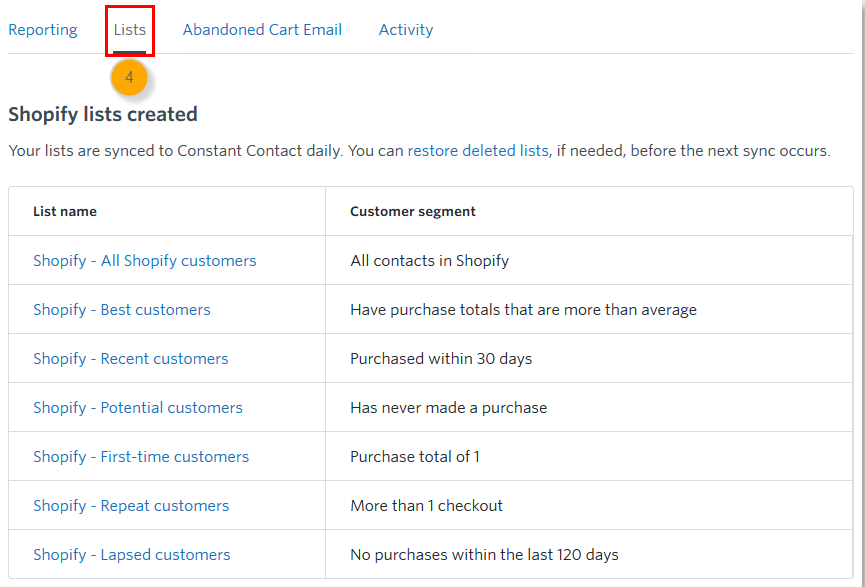865x587 pixels.
Task: Open the Shopify - All Shopify customers list
Action: 144,260
